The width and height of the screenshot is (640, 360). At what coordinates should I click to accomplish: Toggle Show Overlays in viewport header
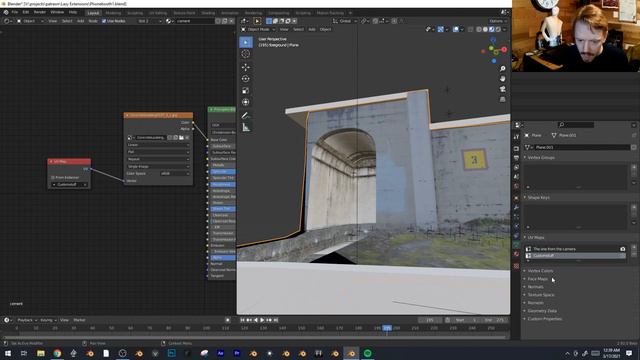pyautogui.click(x=456, y=29)
